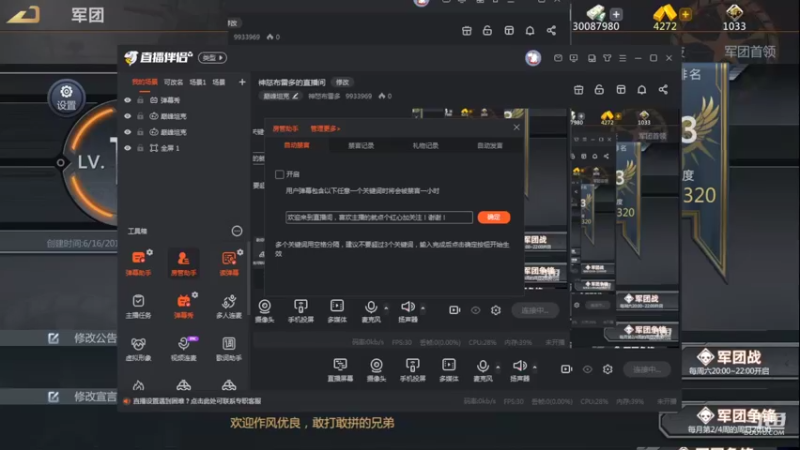Click 摄像头 camera icon in inner preview toolbar

pos(265,311)
